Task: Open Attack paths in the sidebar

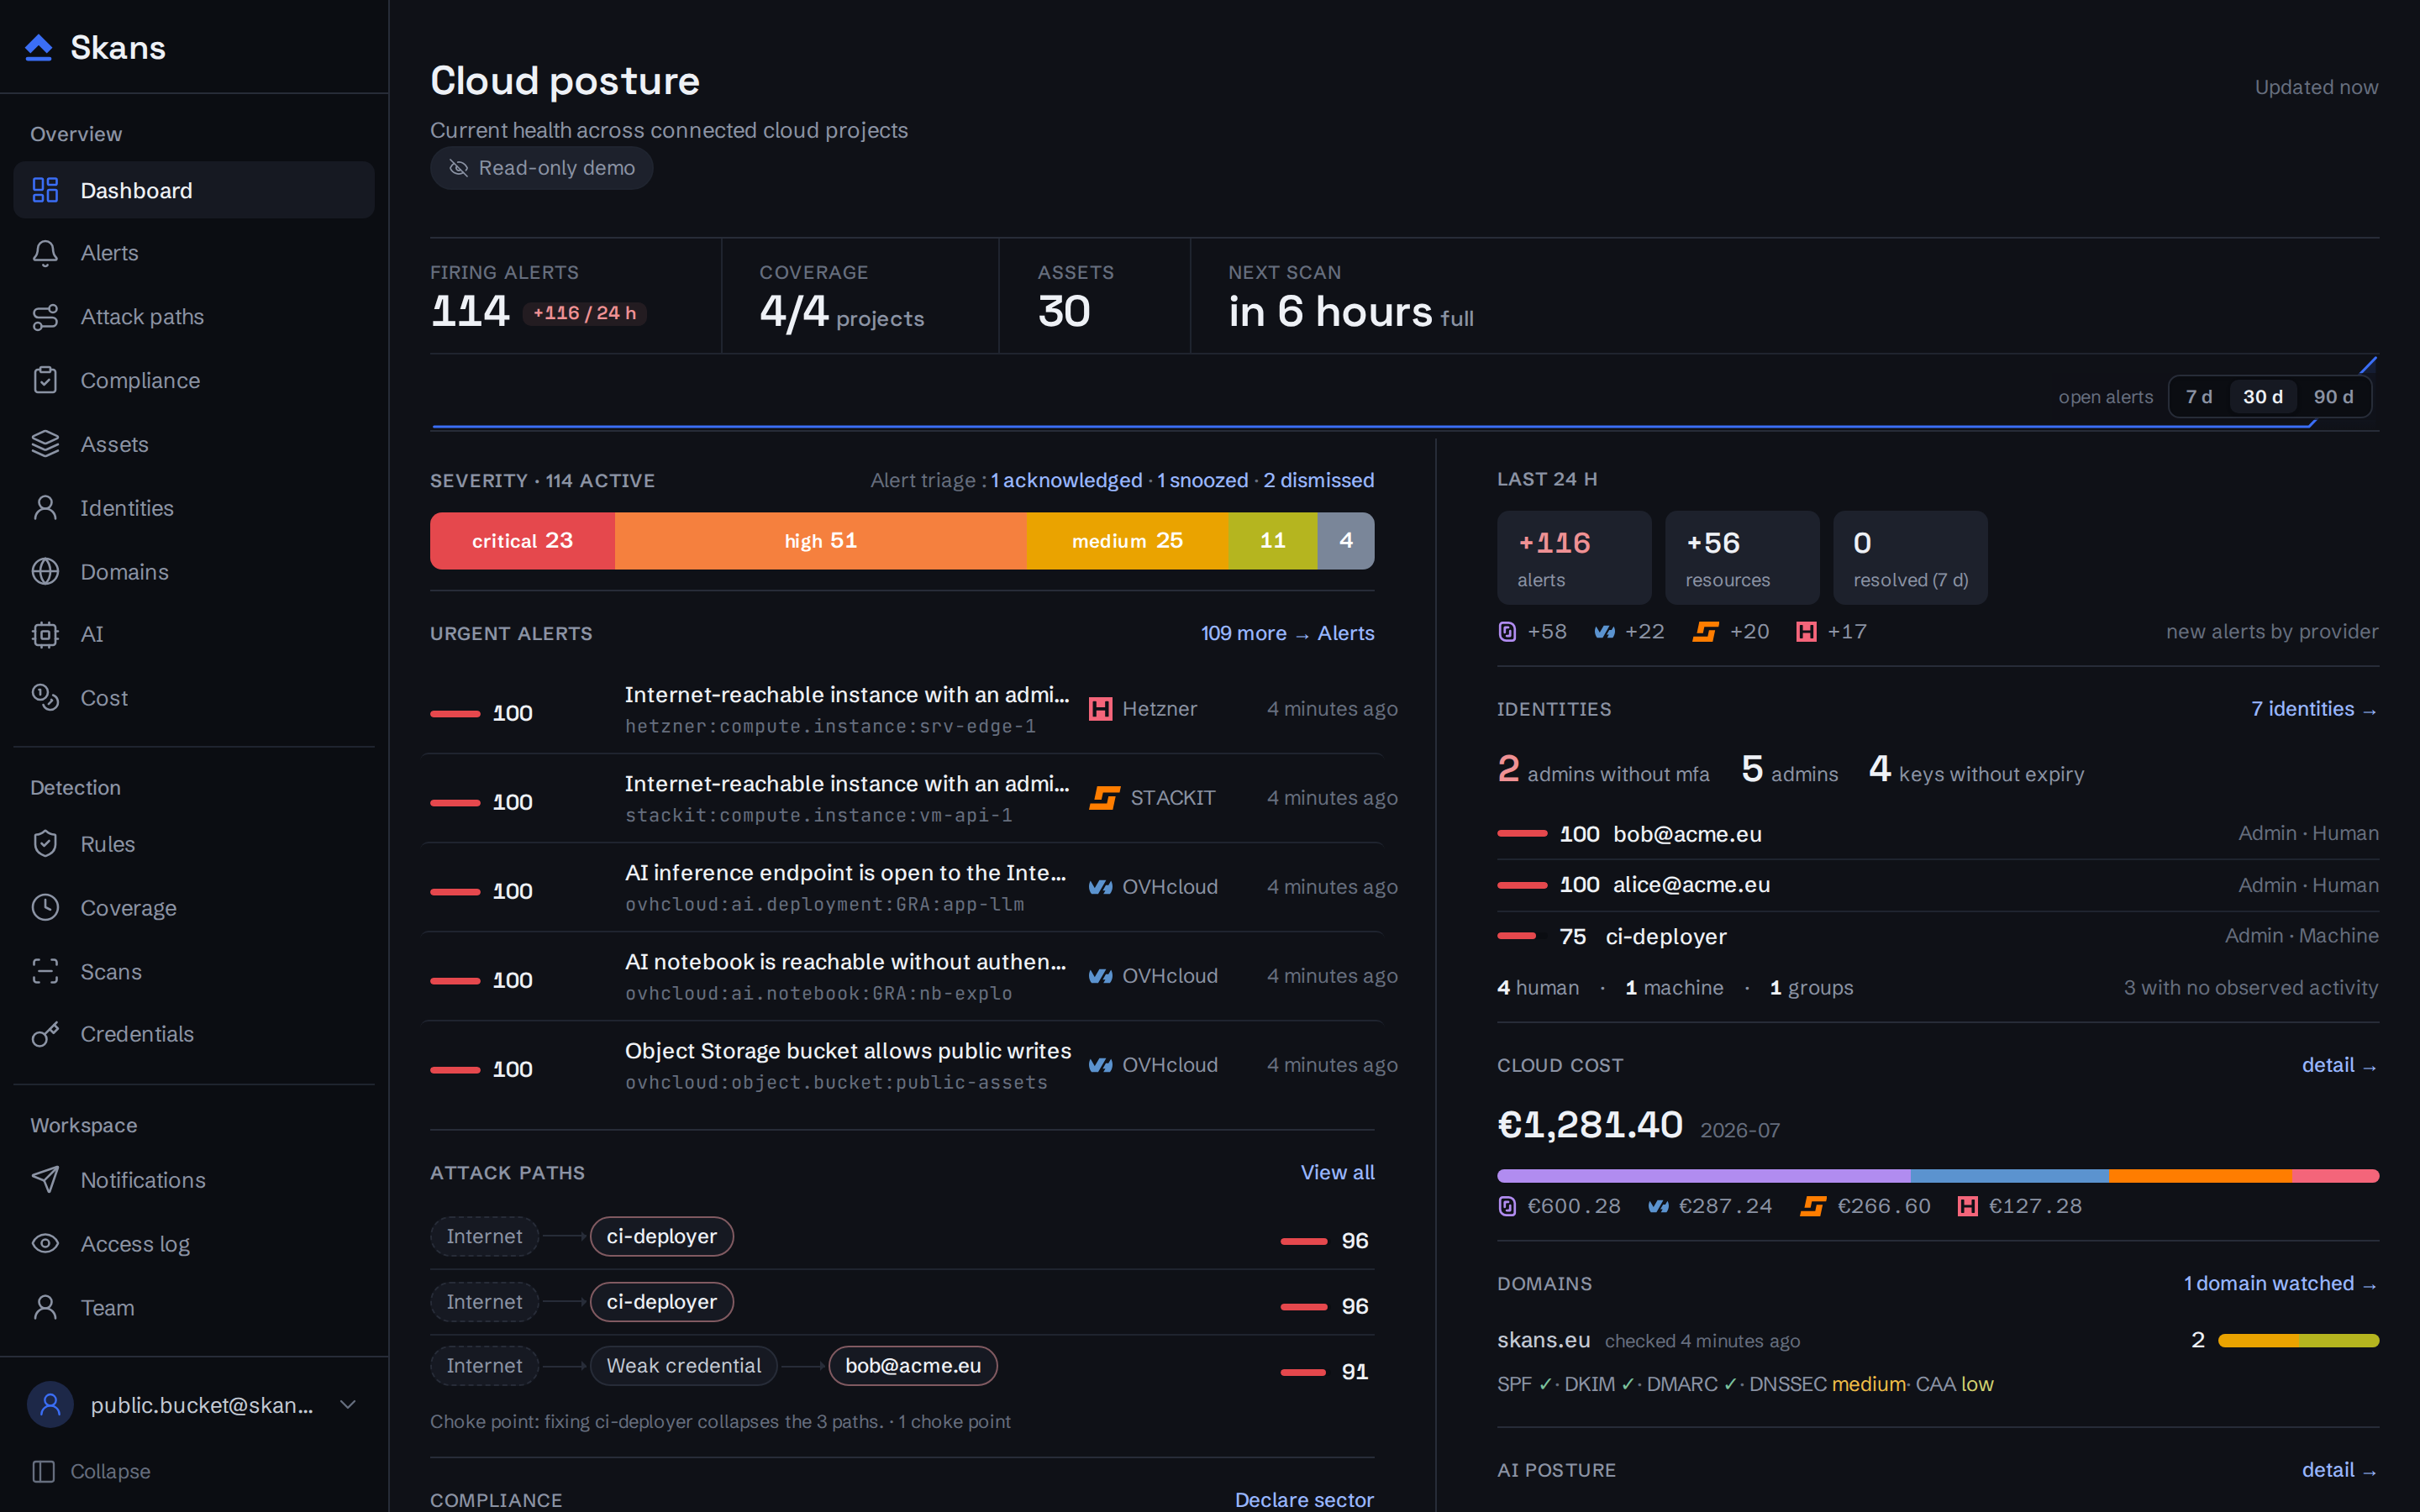Action: click(x=194, y=317)
